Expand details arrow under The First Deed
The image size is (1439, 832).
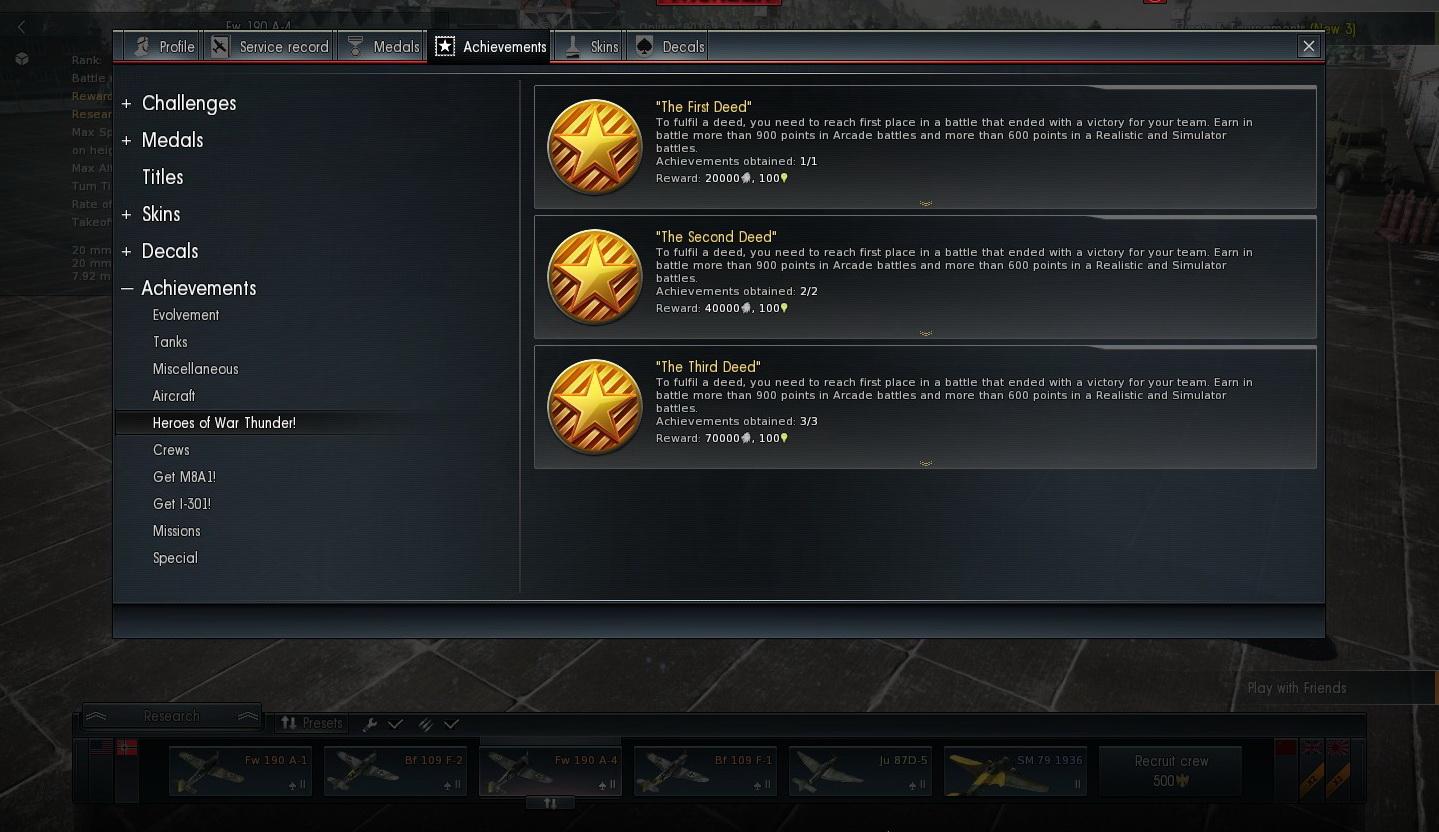click(926, 203)
